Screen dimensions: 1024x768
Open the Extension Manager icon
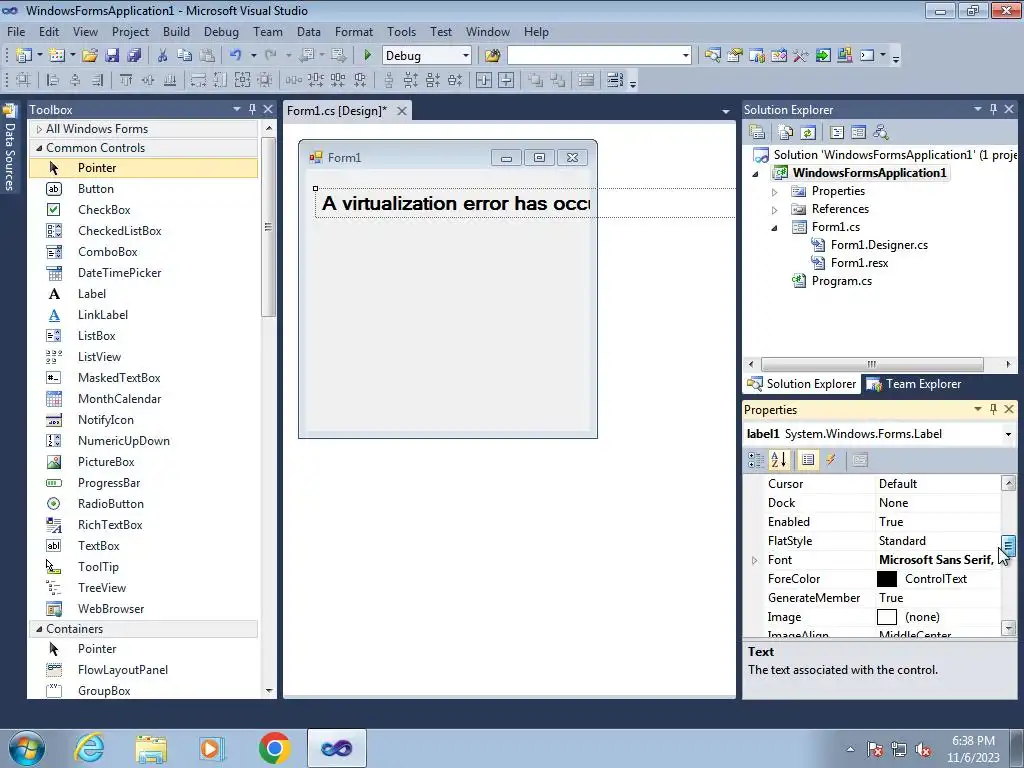click(844, 56)
